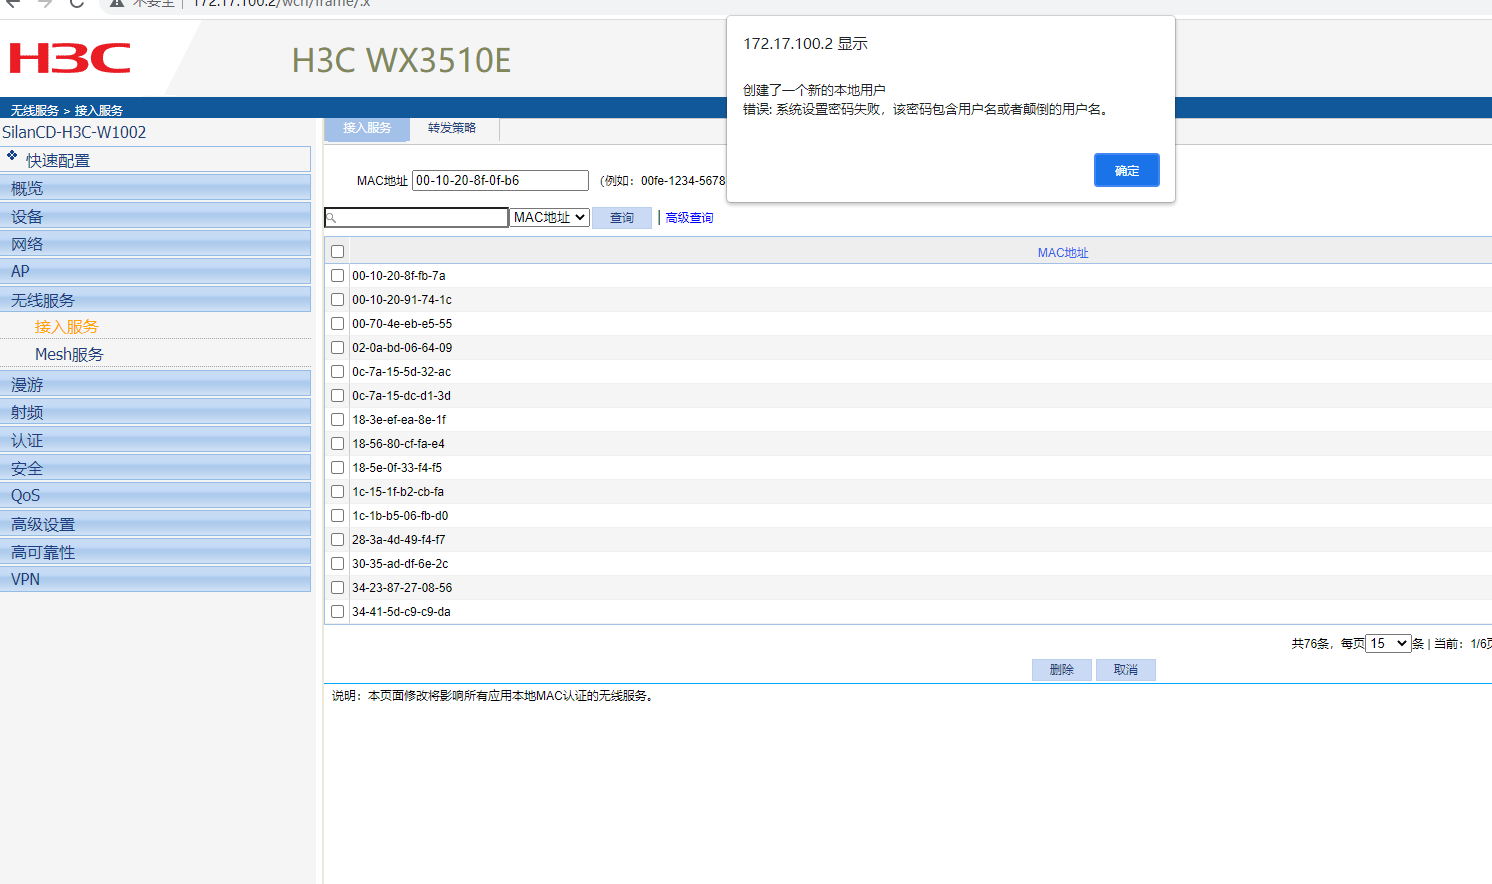Tick the checkbox for 02-0a-bd-06-64-09
The height and width of the screenshot is (884, 1492).
click(x=337, y=348)
